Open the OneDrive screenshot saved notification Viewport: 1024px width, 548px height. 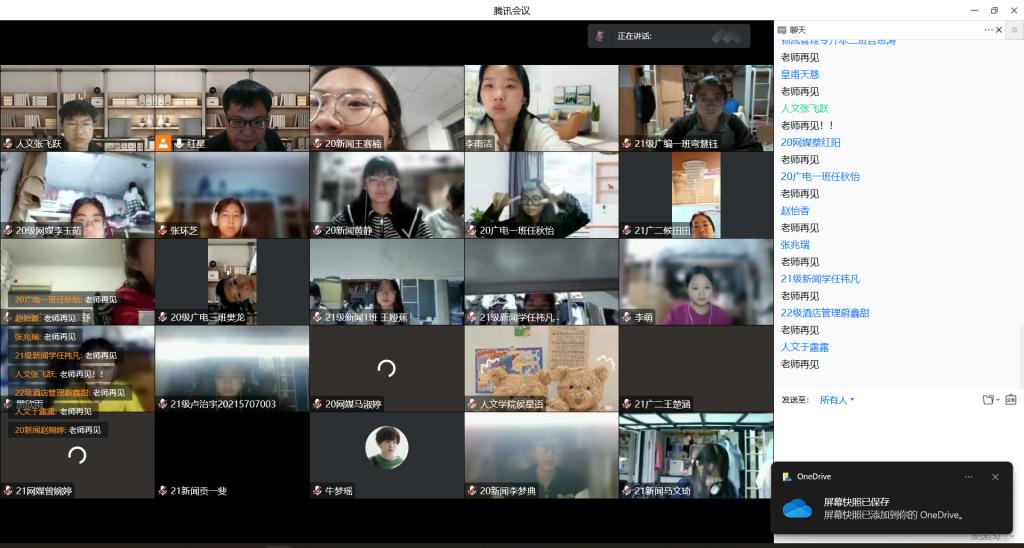(x=890, y=508)
